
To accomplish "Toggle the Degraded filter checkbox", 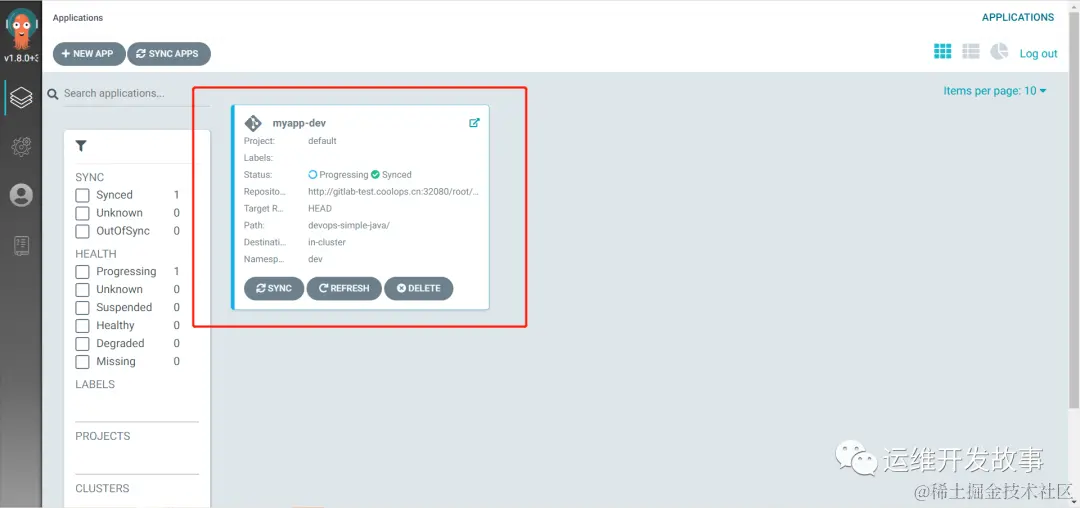I will pyautogui.click(x=83, y=343).
